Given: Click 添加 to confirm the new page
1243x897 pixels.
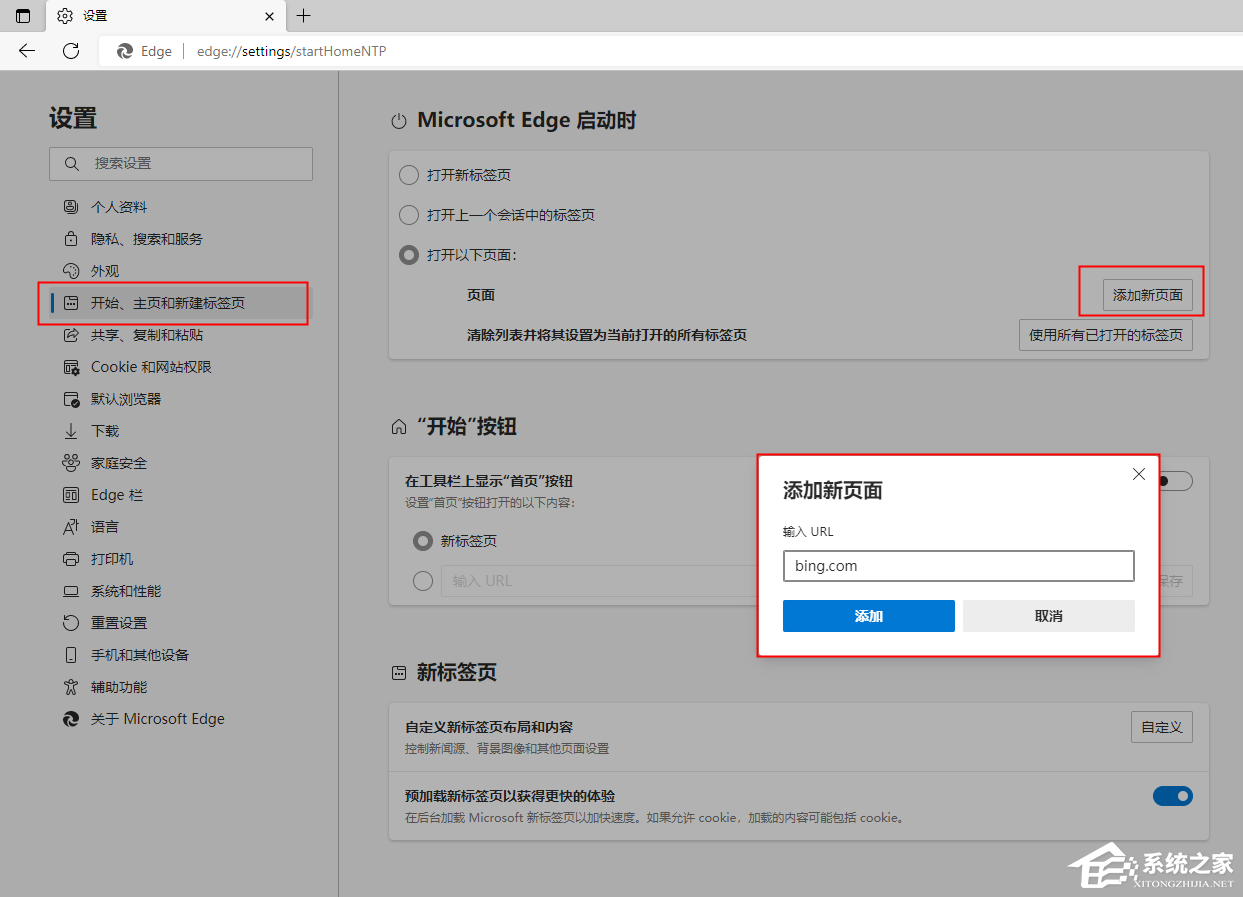Looking at the screenshot, I should (x=868, y=616).
